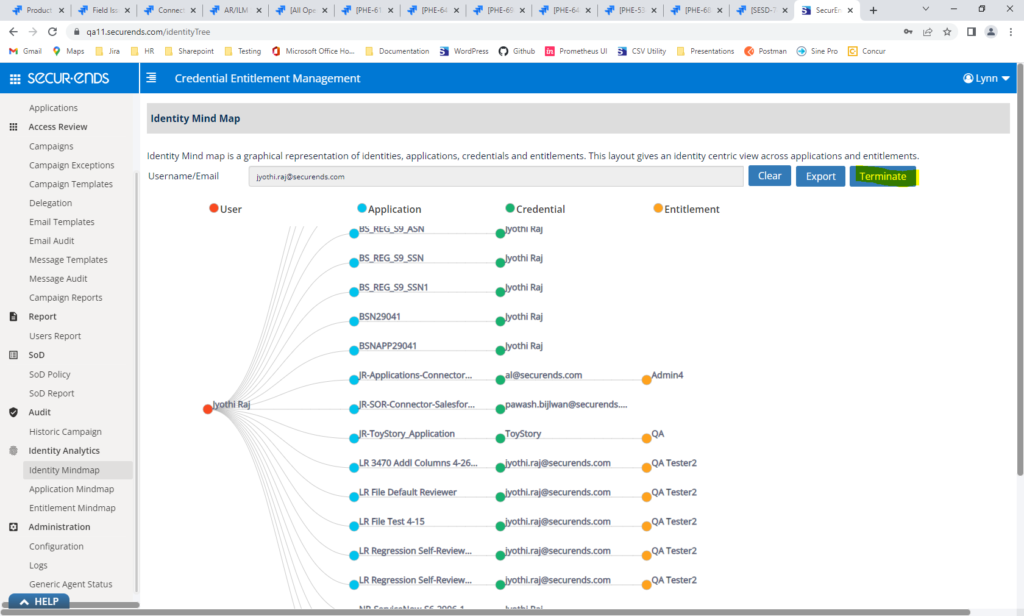Click the blue LR File Default Reviewer node
This screenshot has width=1024, height=616.
pos(354,497)
